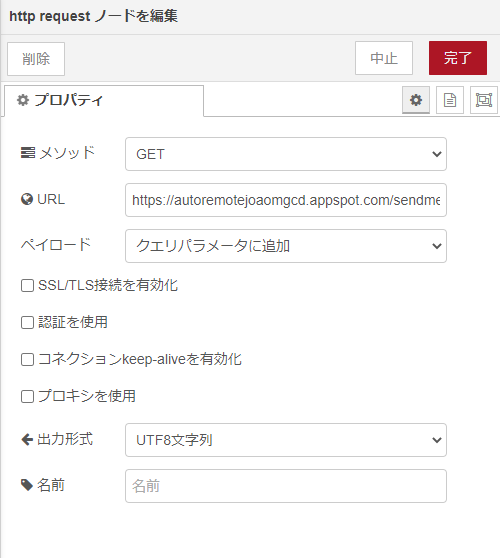Click the globe icon beside URL
The image size is (500, 558).
point(27,199)
